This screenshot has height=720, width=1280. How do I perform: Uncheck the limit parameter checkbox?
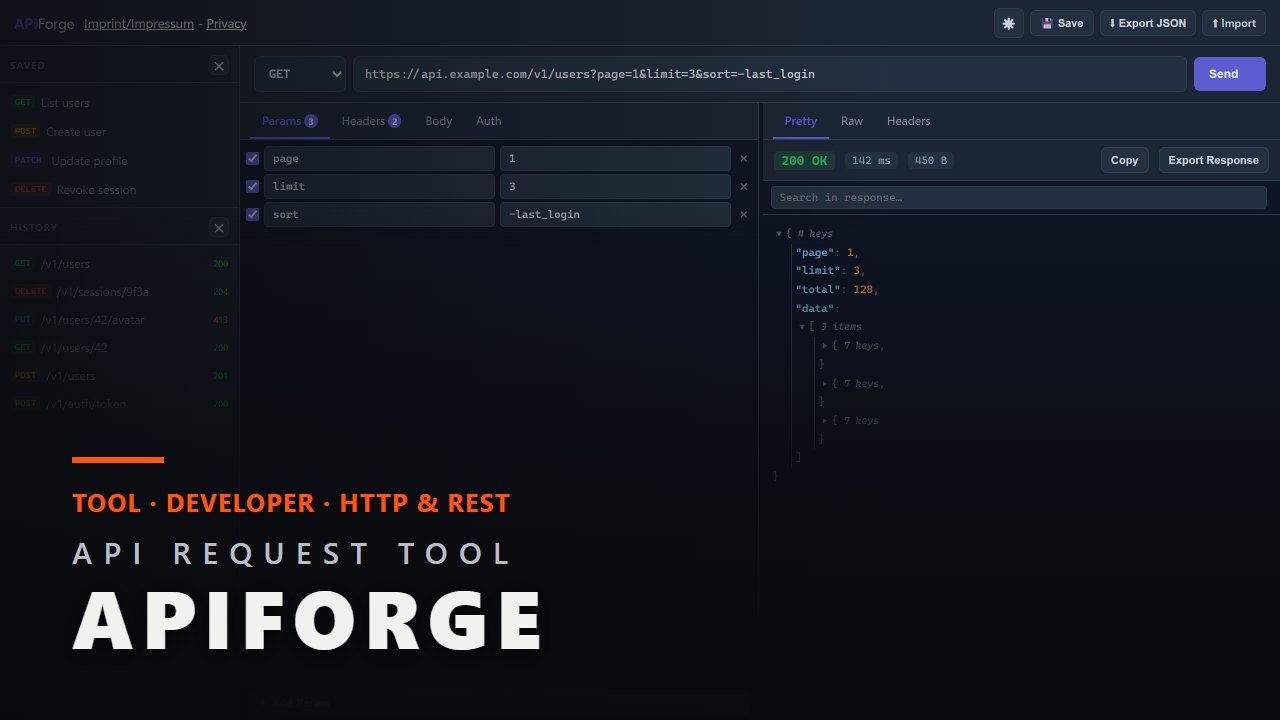pyautogui.click(x=253, y=186)
